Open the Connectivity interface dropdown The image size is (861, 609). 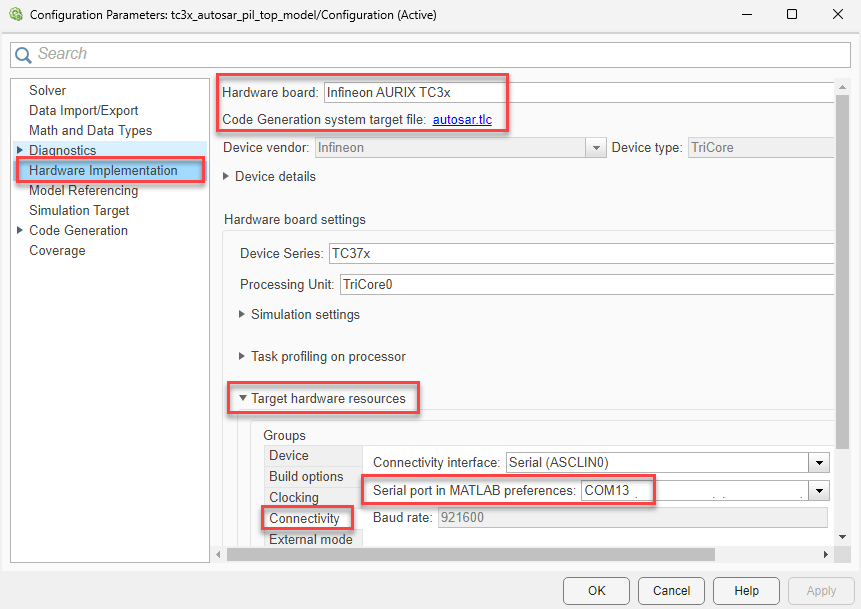(819, 462)
